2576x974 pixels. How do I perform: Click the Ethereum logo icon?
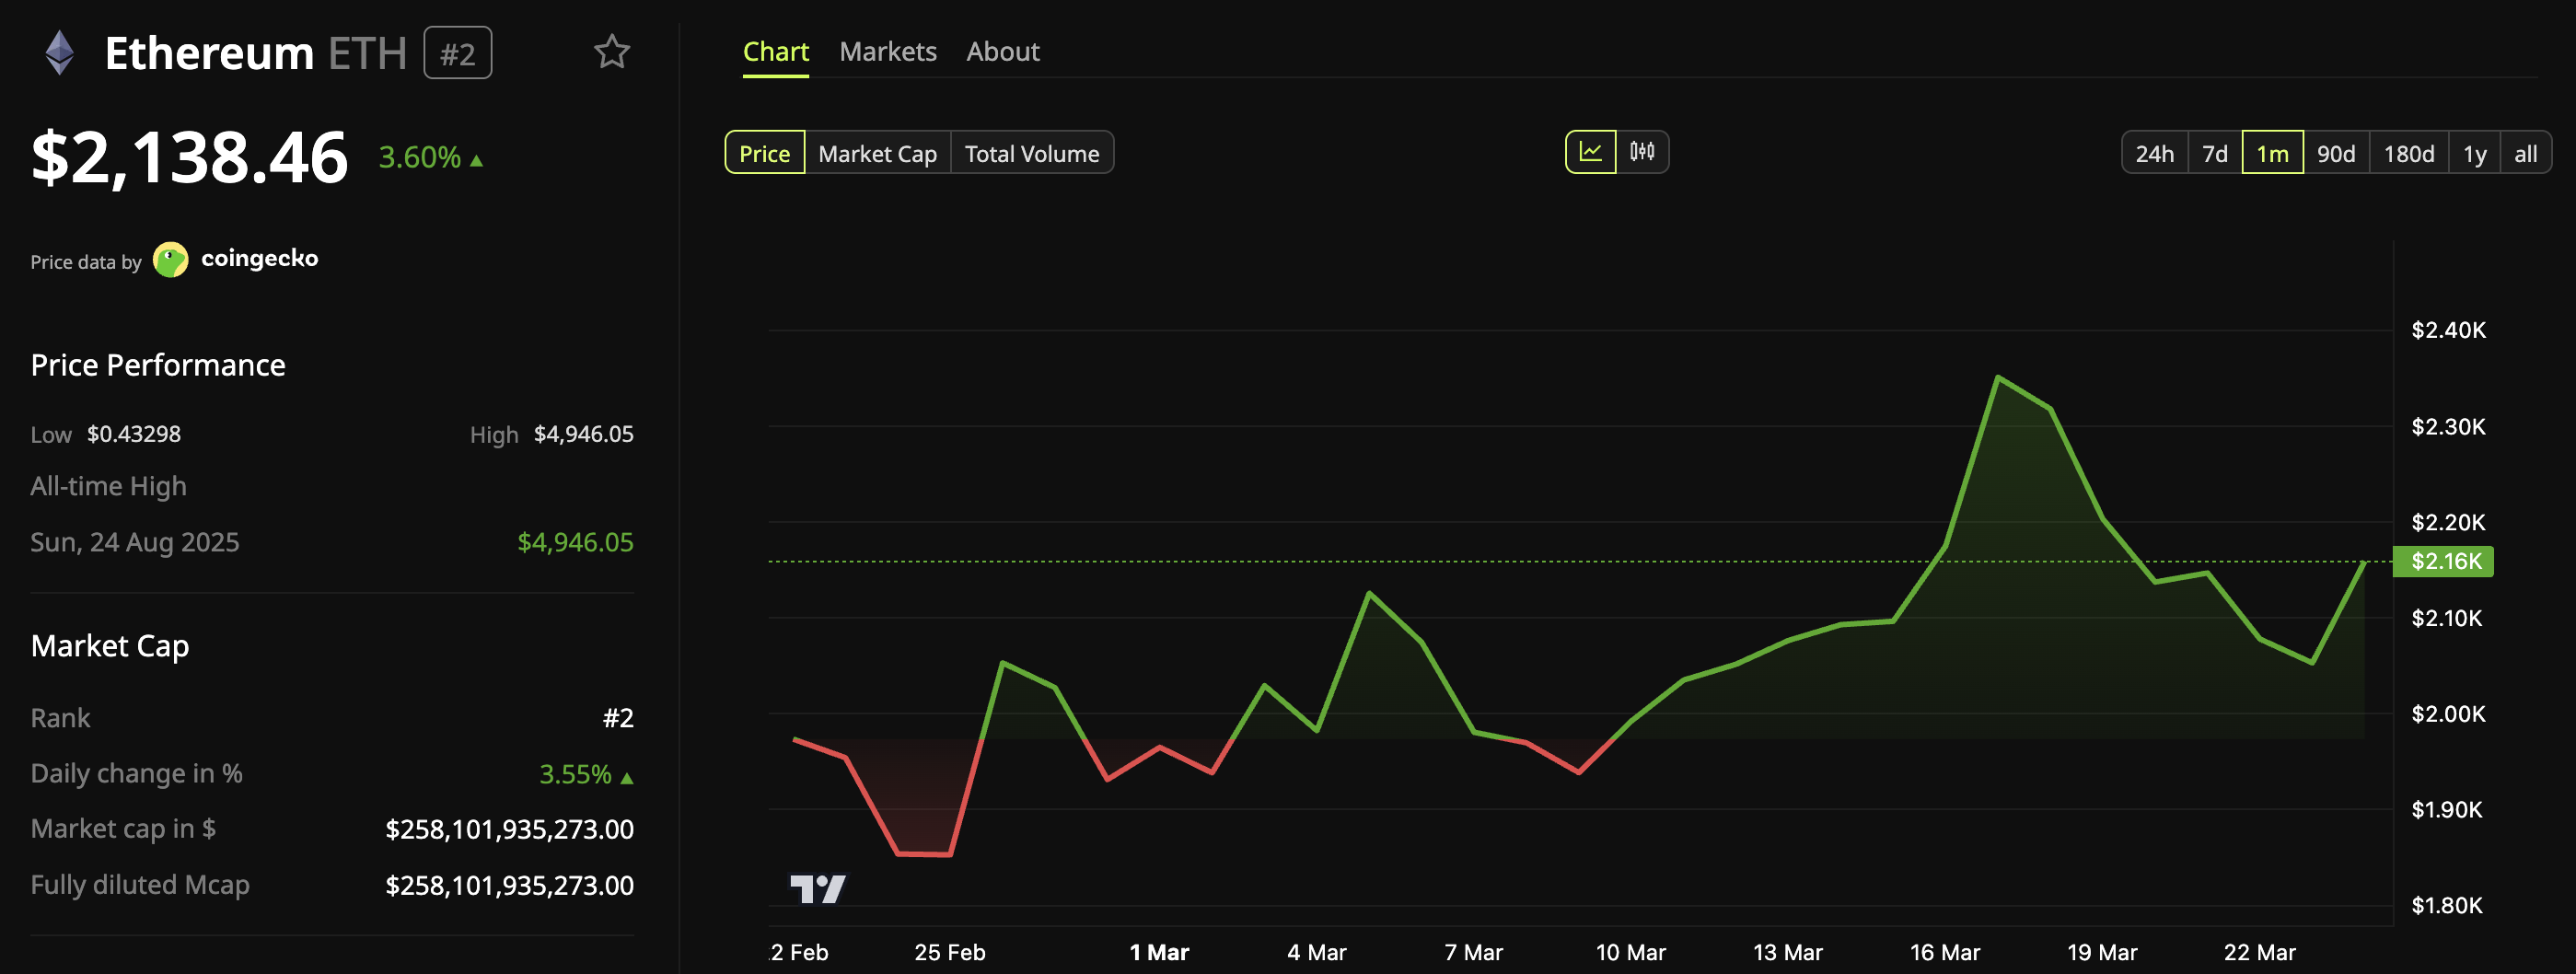point(60,52)
